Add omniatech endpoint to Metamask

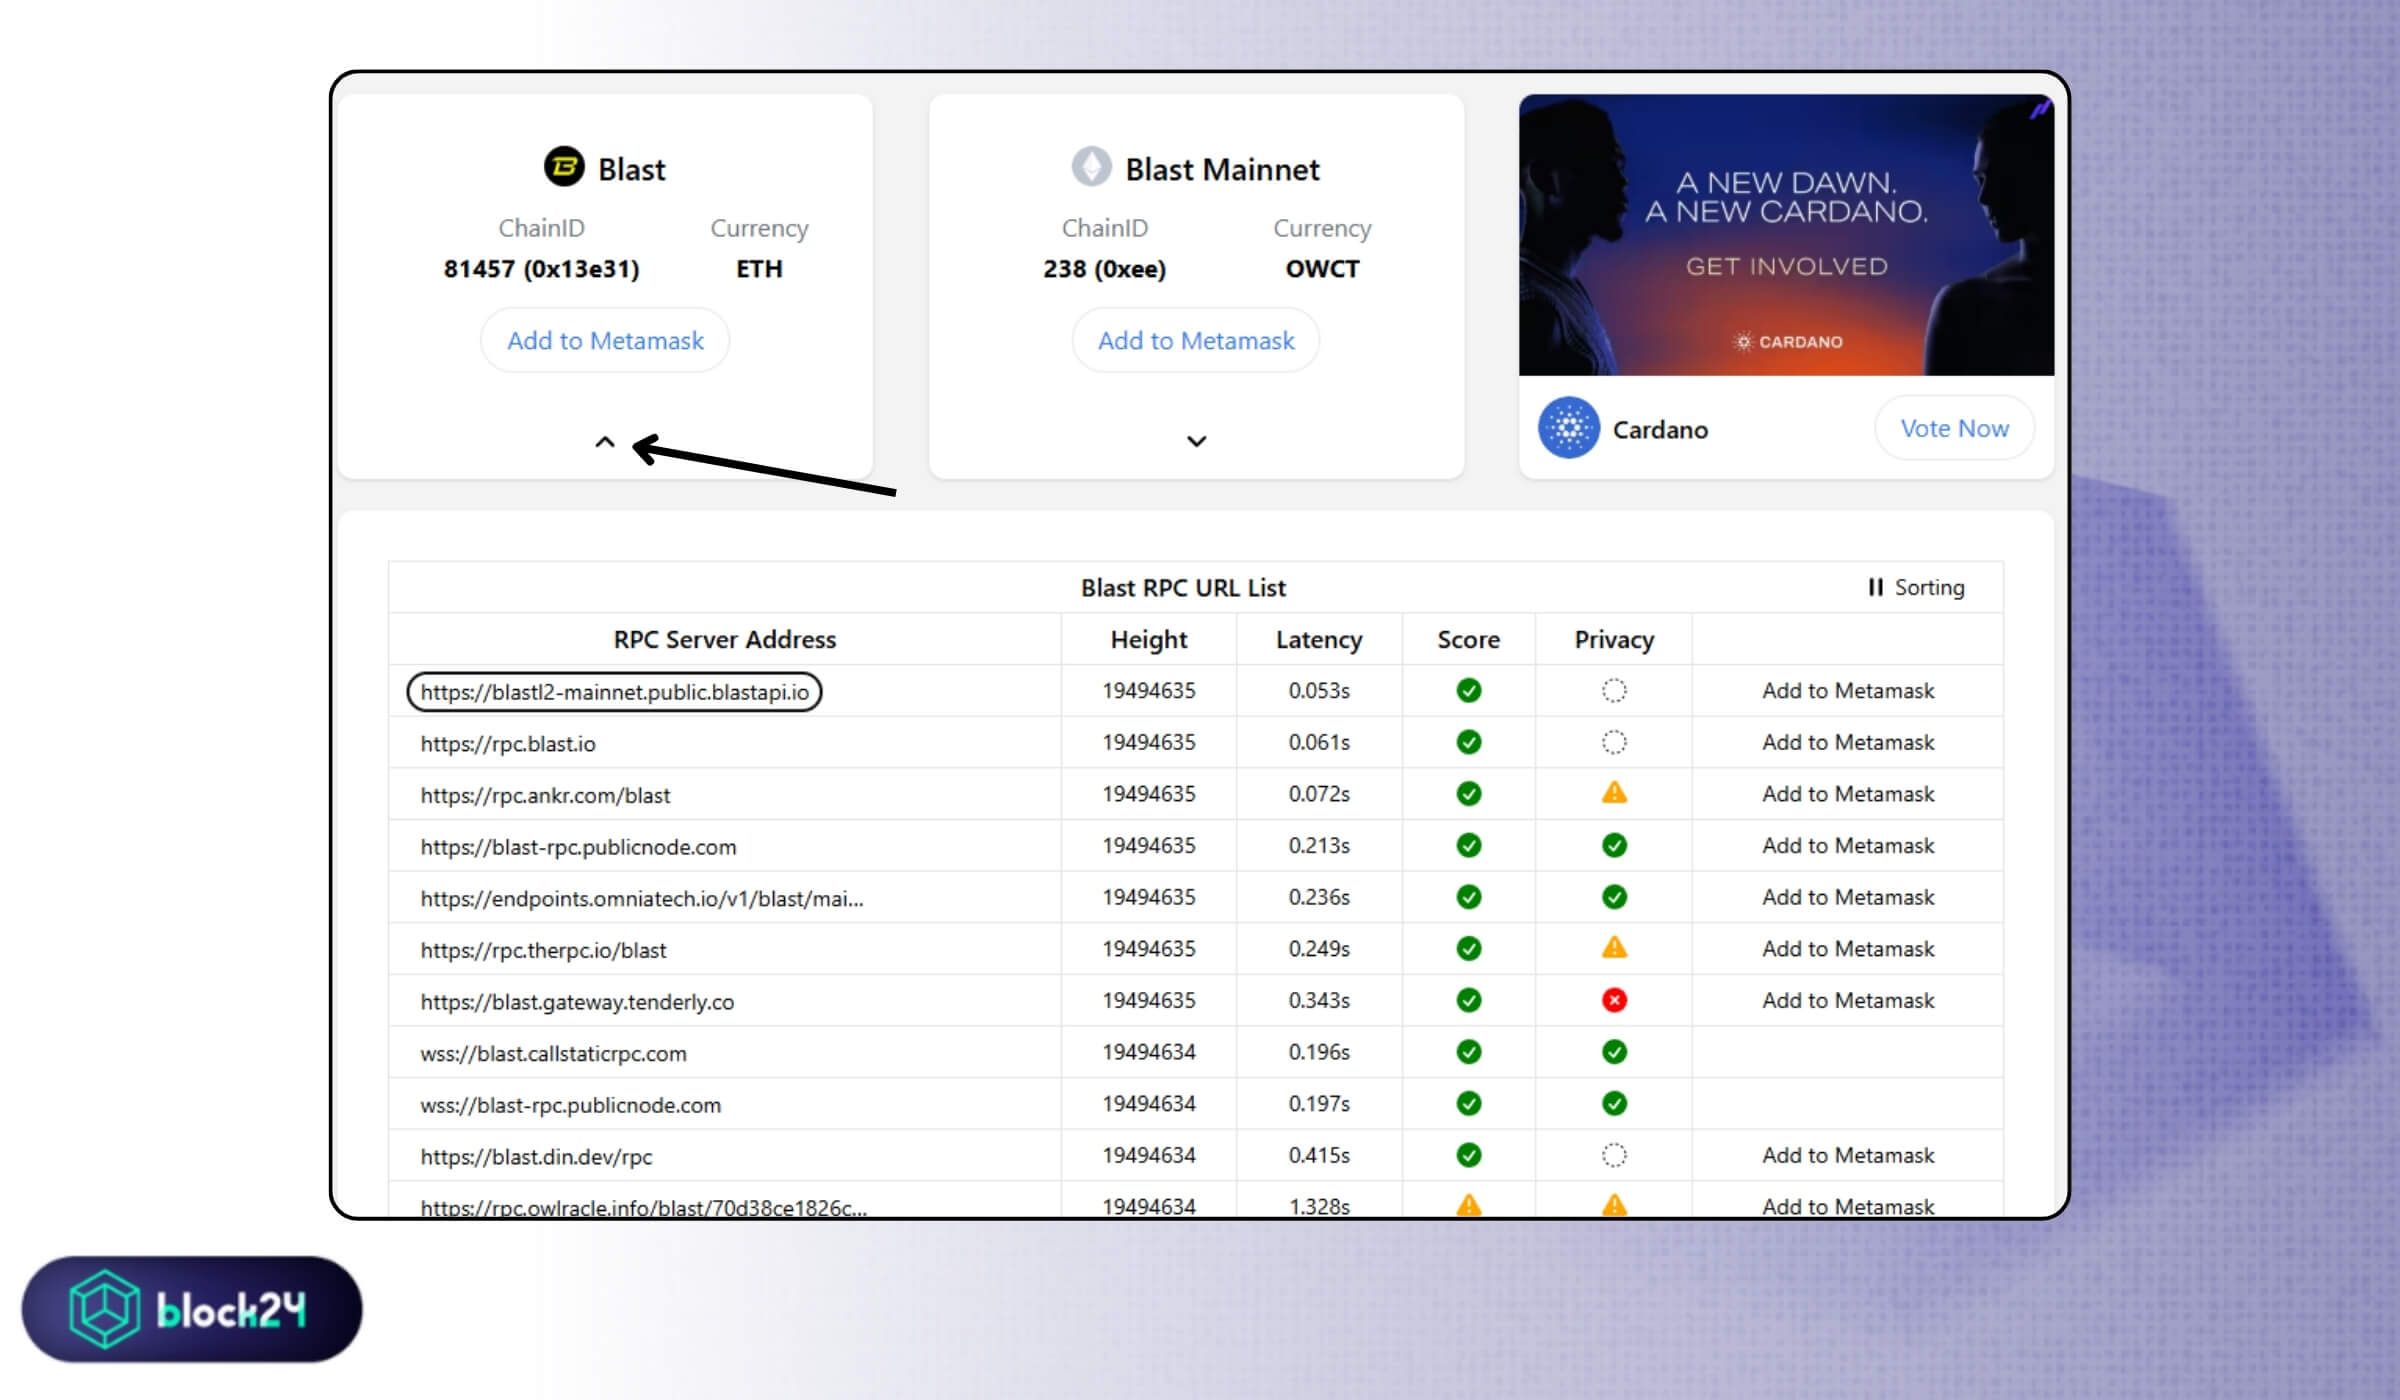[1848, 897]
